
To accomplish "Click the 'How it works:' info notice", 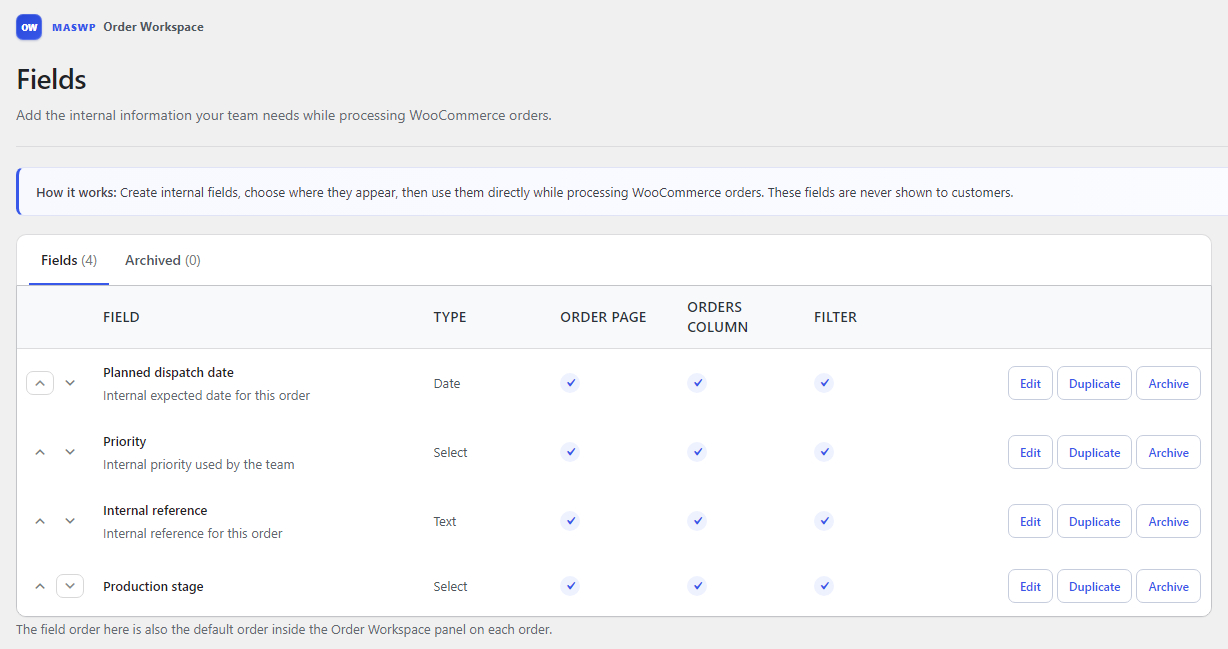I will point(622,192).
